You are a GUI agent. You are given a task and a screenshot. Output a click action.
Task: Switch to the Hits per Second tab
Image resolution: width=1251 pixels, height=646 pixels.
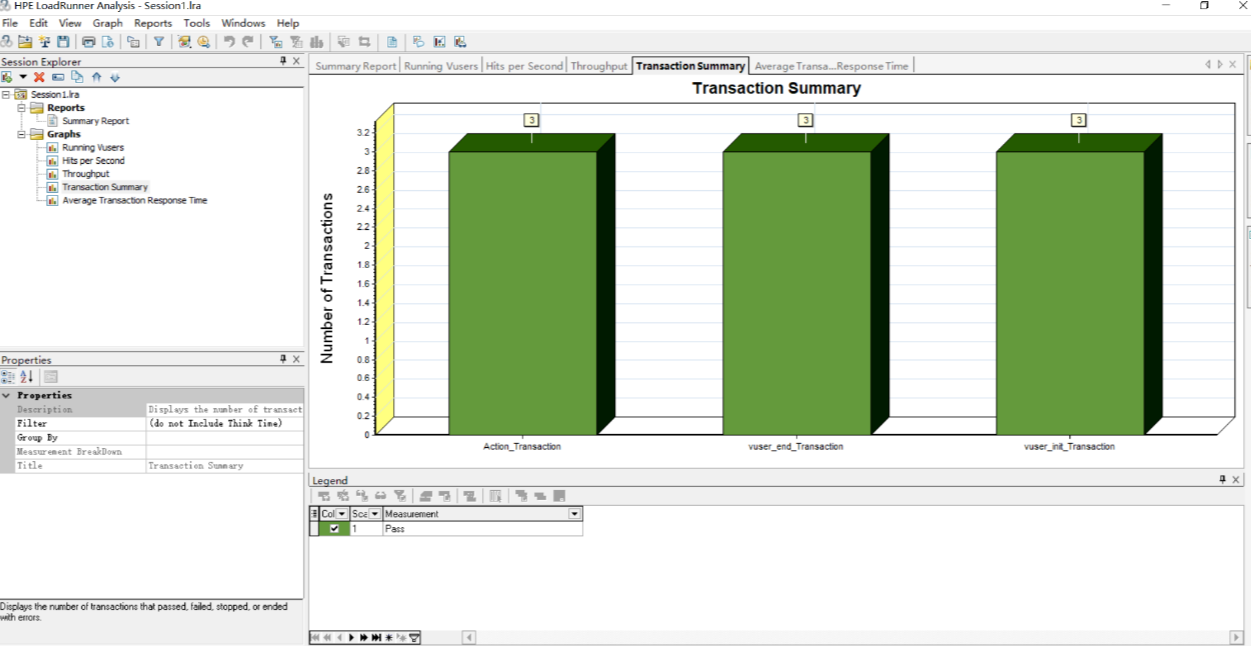524,66
